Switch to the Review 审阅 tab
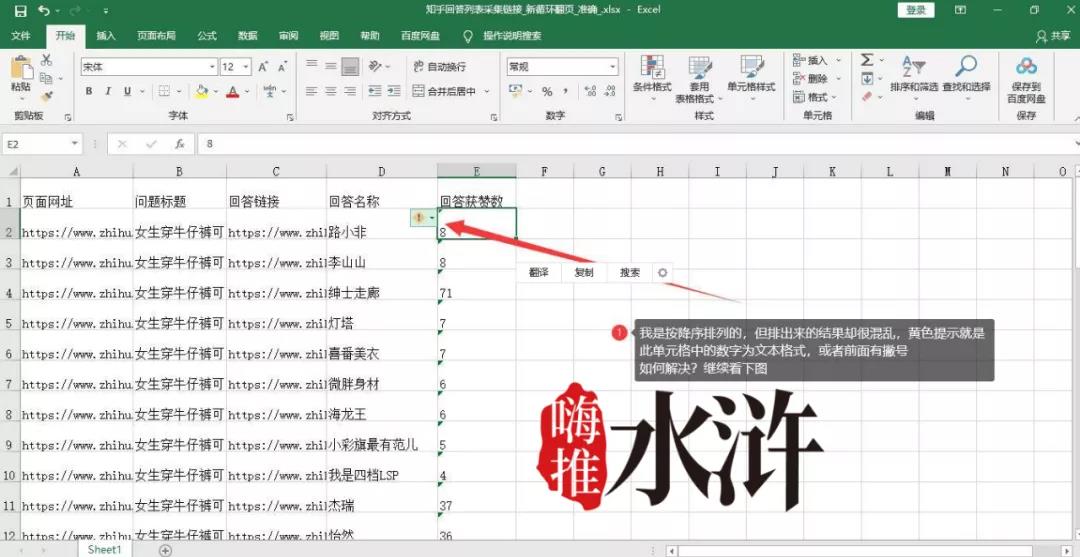This screenshot has height=557, width=1080. click(289, 36)
